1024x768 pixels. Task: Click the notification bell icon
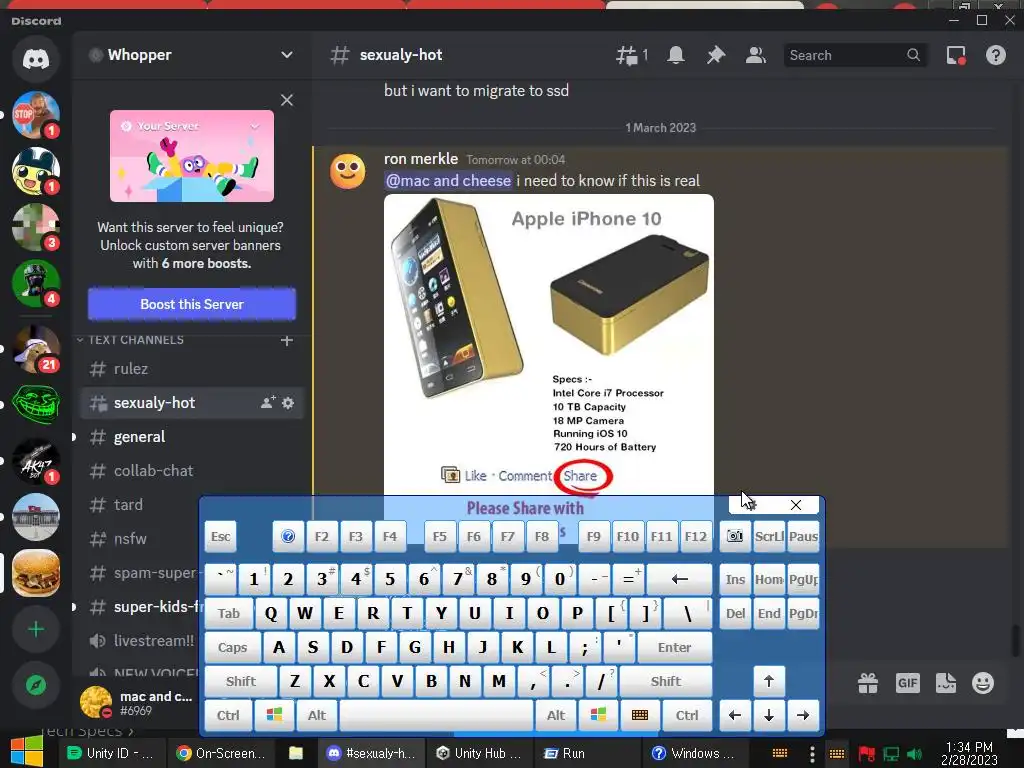coord(676,56)
